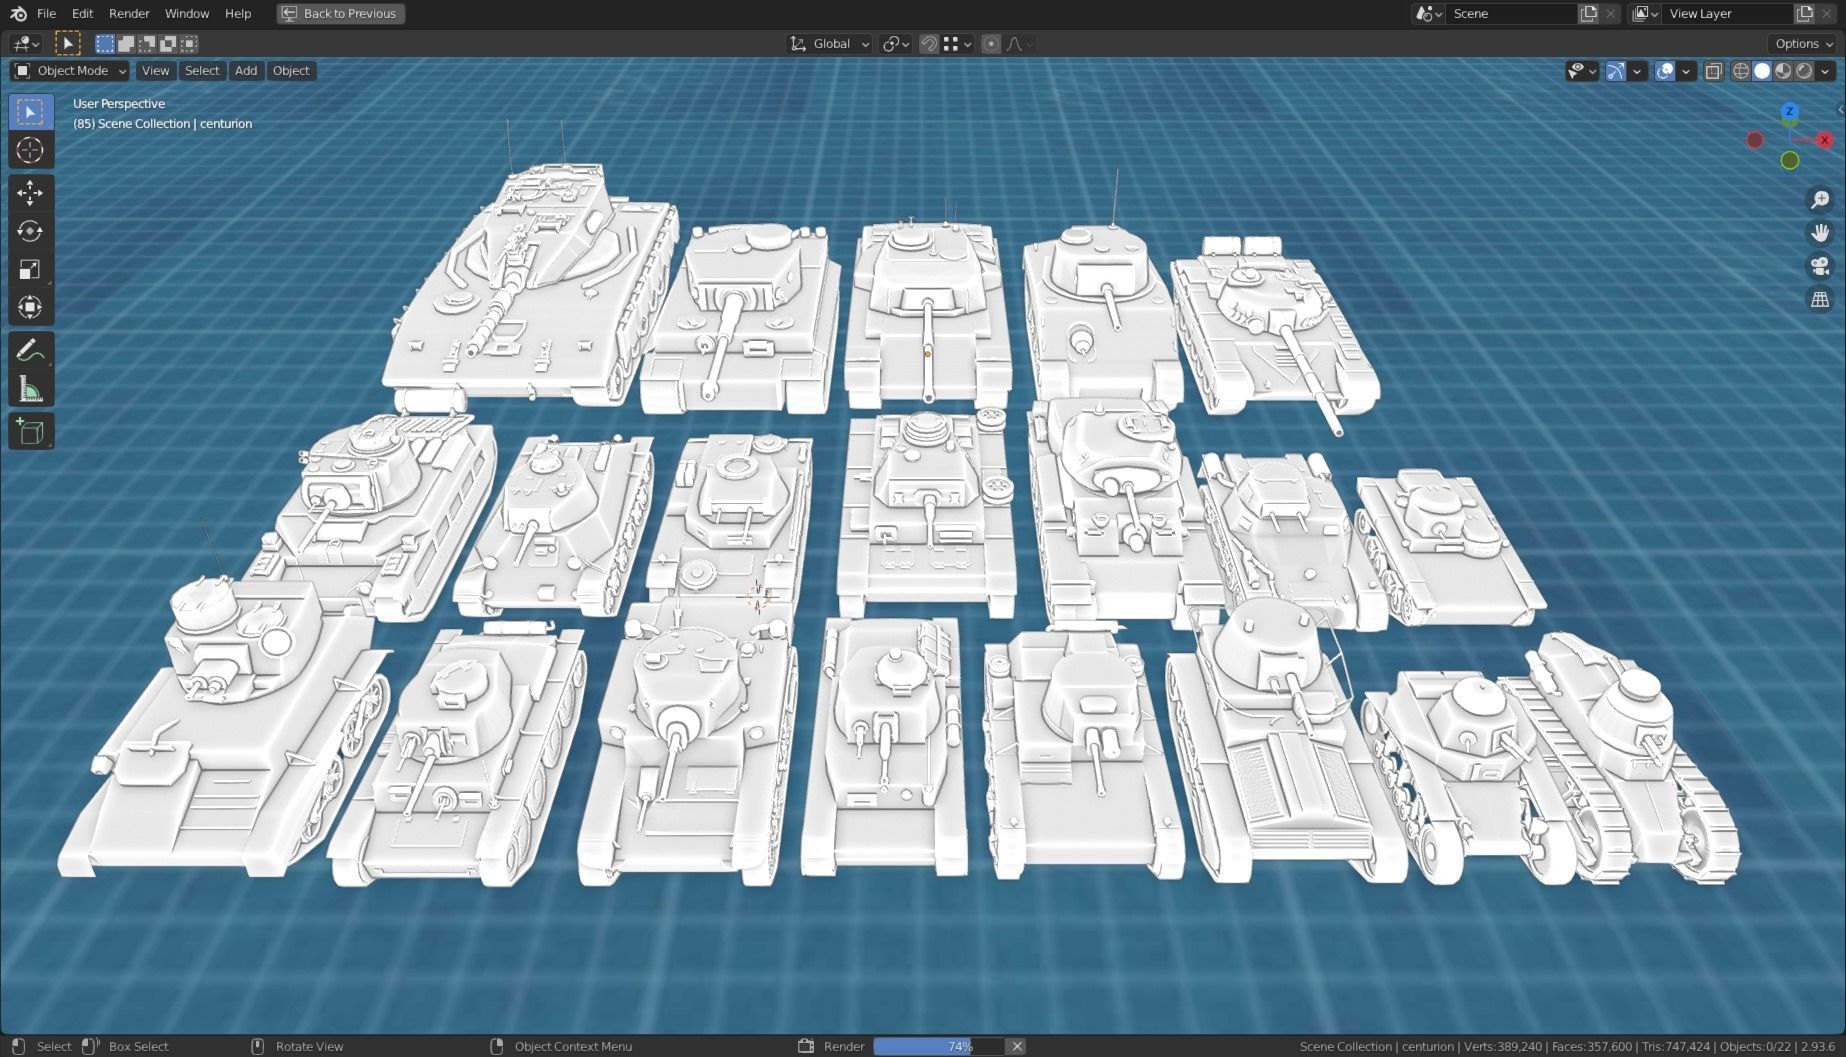Set selection mode to subtract

(147, 43)
